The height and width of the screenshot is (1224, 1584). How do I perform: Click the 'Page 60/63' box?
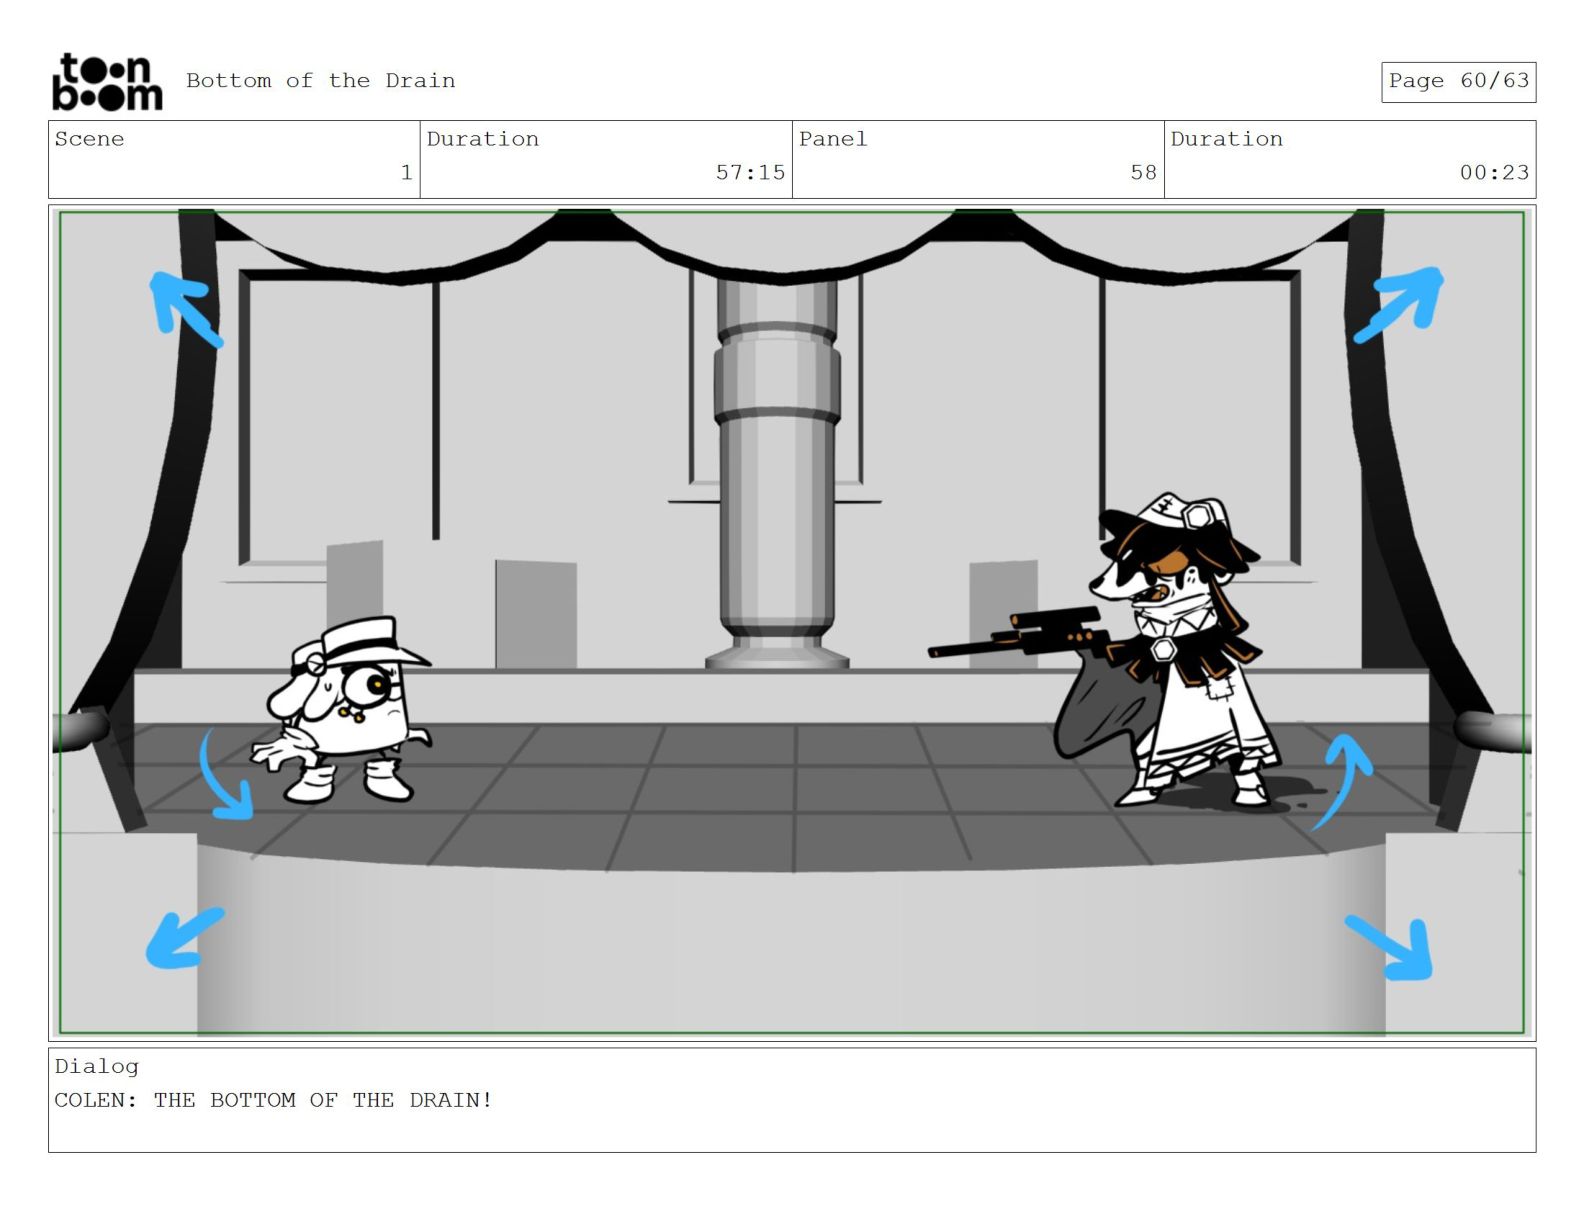point(1458,81)
